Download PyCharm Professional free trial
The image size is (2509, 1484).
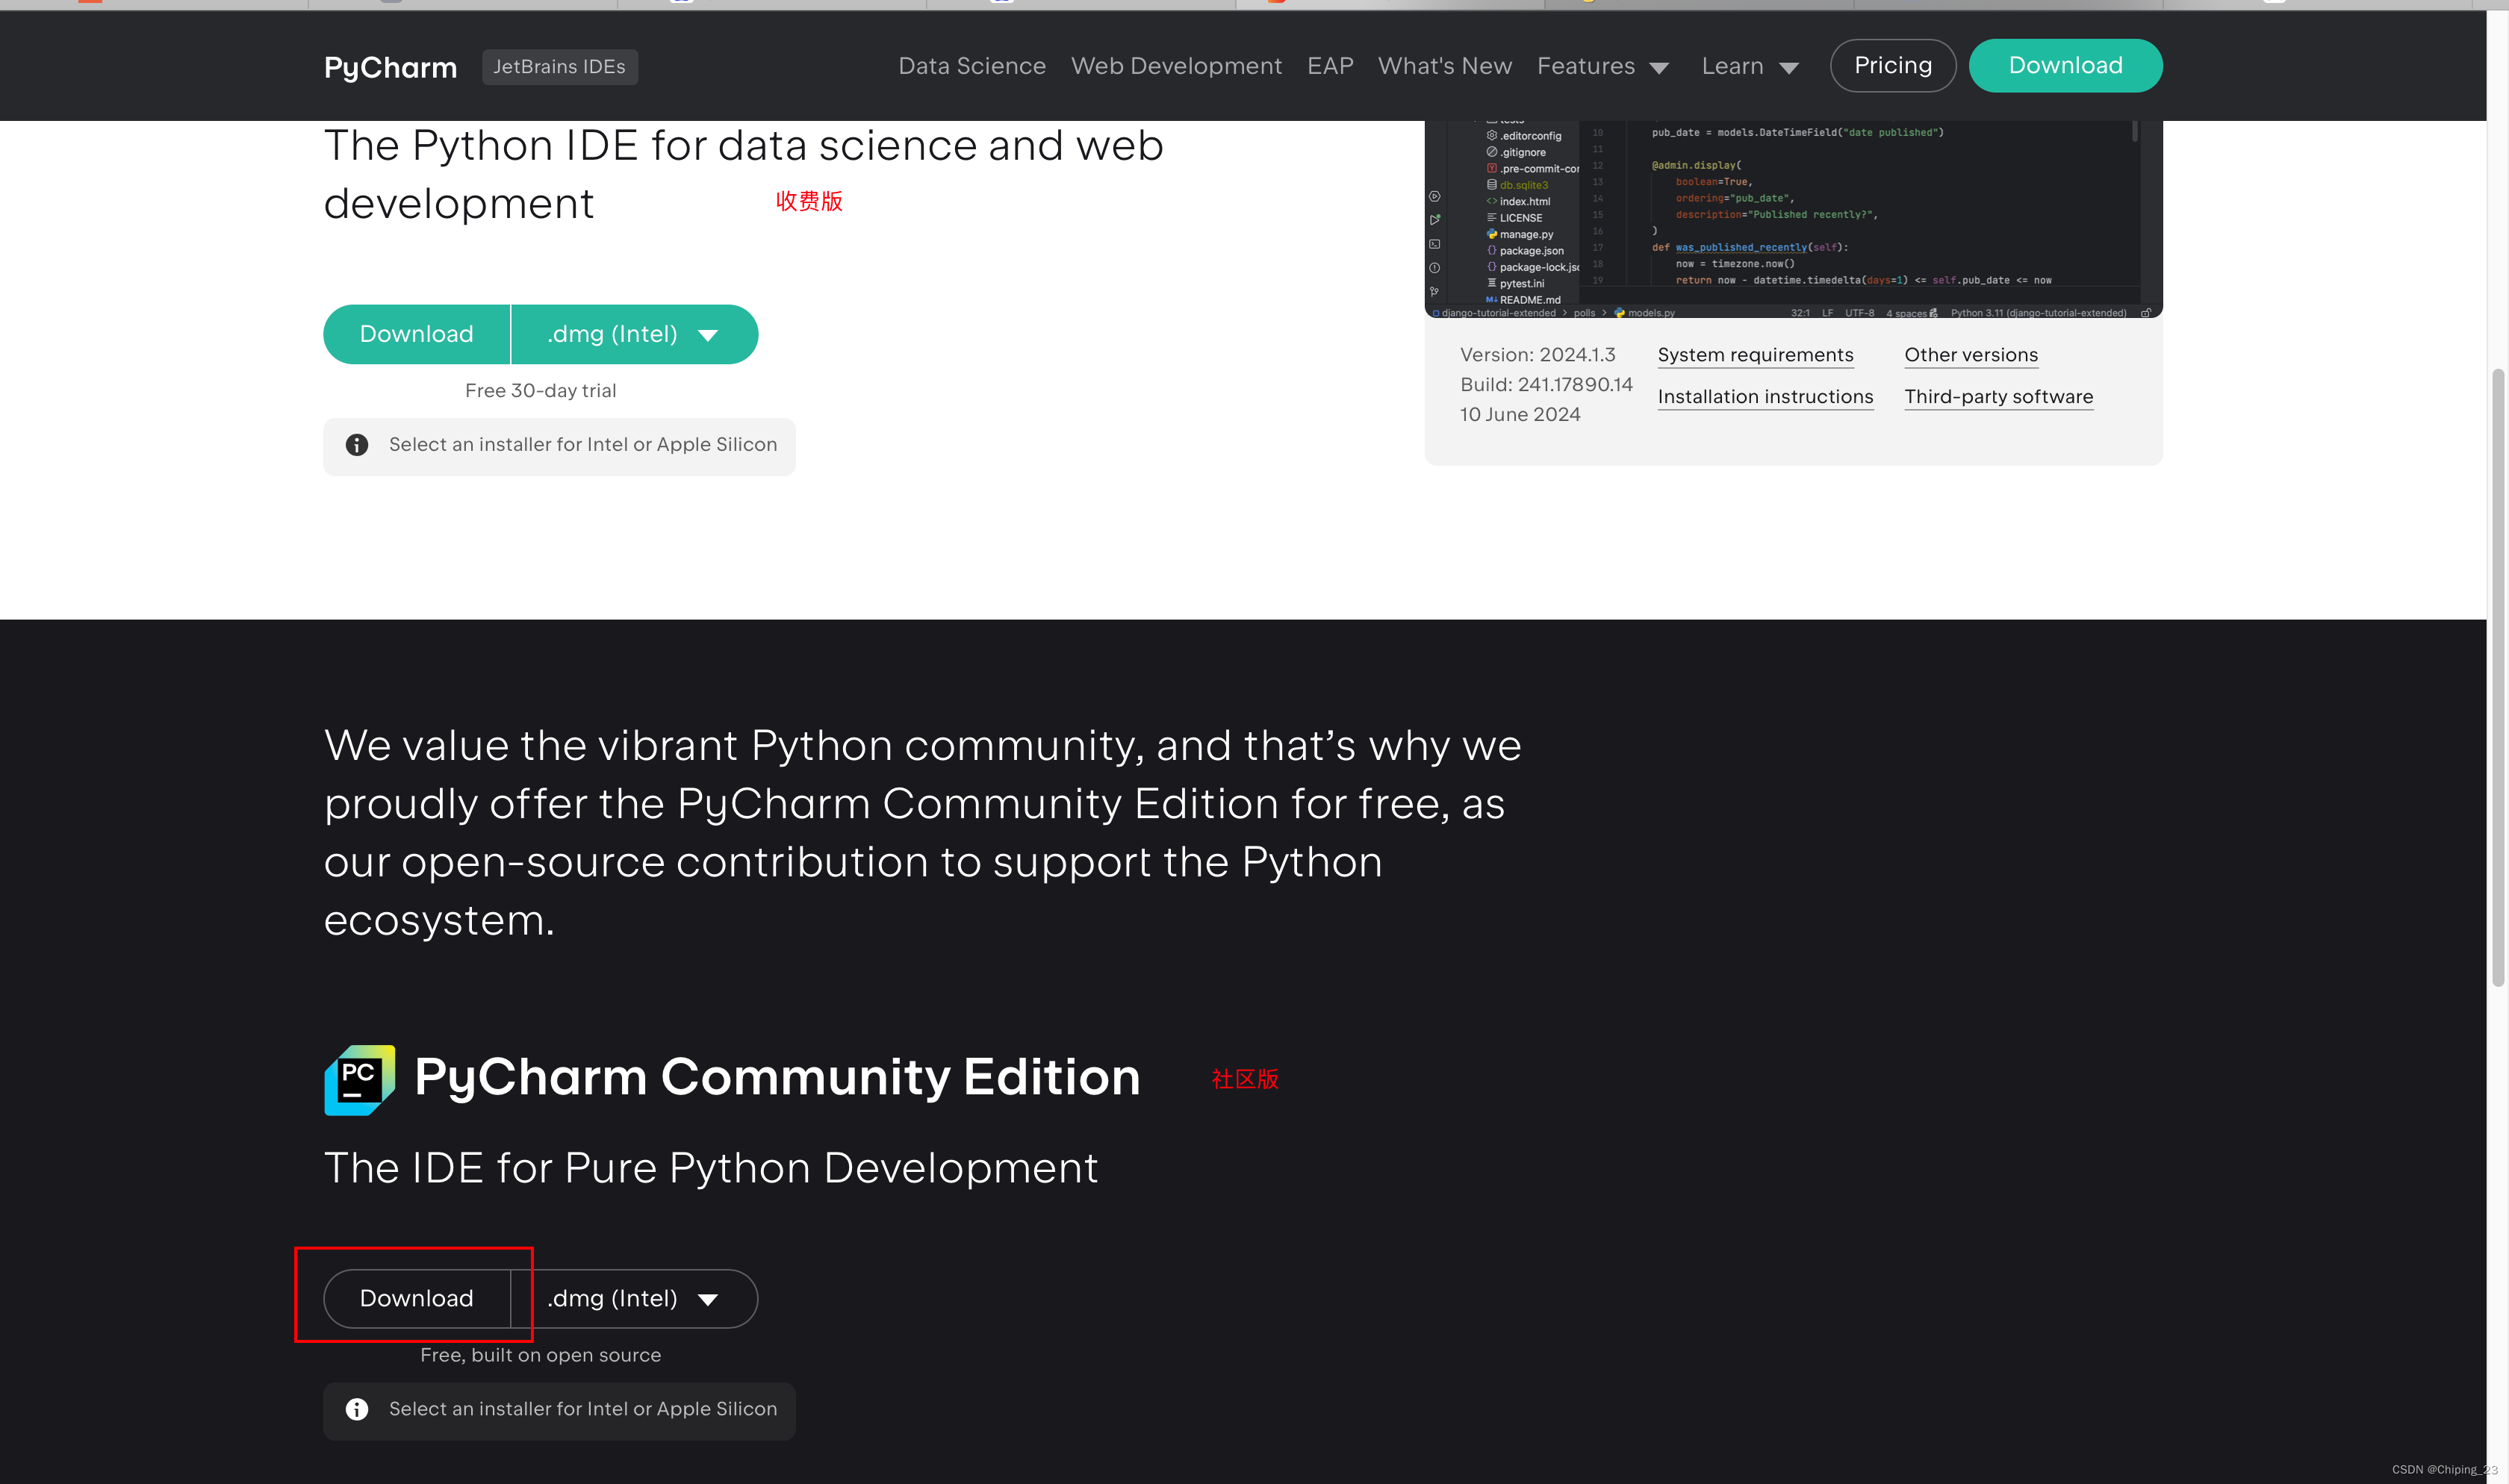(416, 334)
